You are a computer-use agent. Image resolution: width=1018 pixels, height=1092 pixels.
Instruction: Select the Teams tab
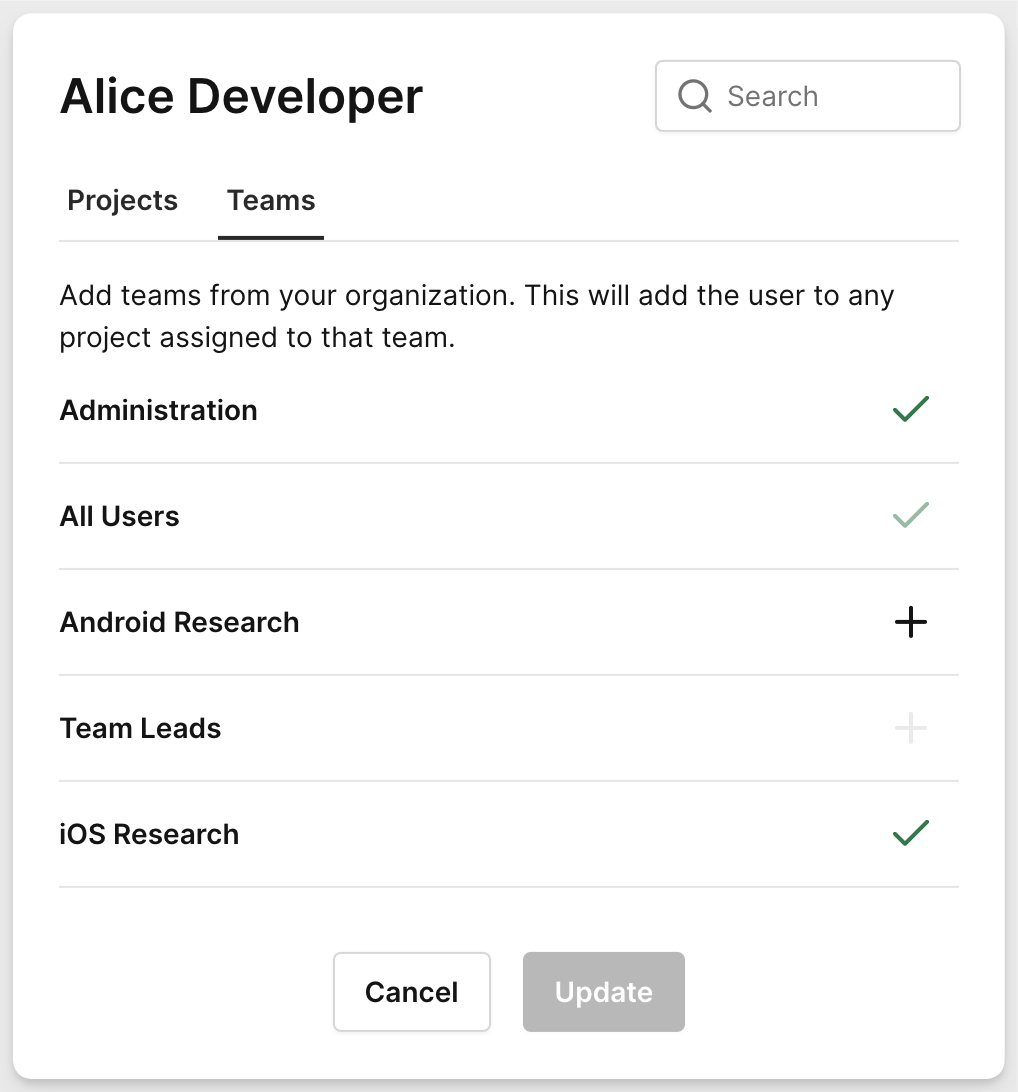click(x=270, y=200)
